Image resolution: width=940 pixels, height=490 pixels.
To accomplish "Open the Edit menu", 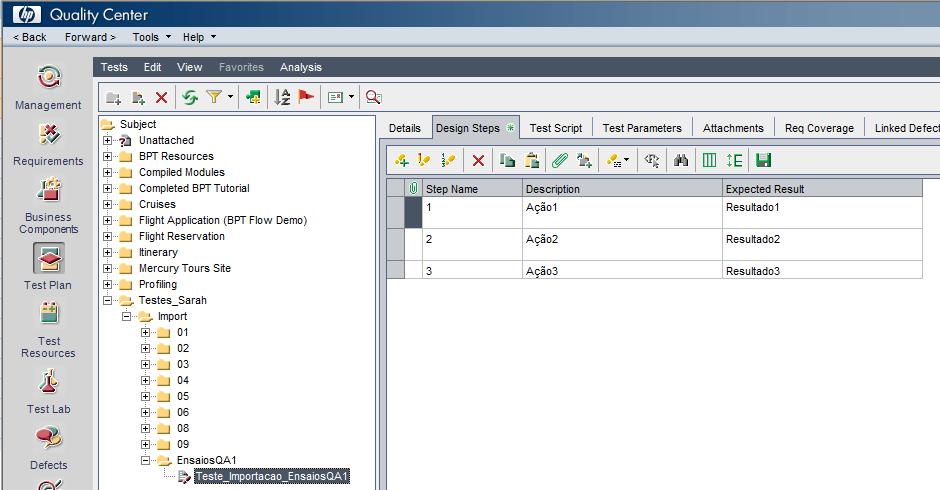I will click(x=152, y=67).
